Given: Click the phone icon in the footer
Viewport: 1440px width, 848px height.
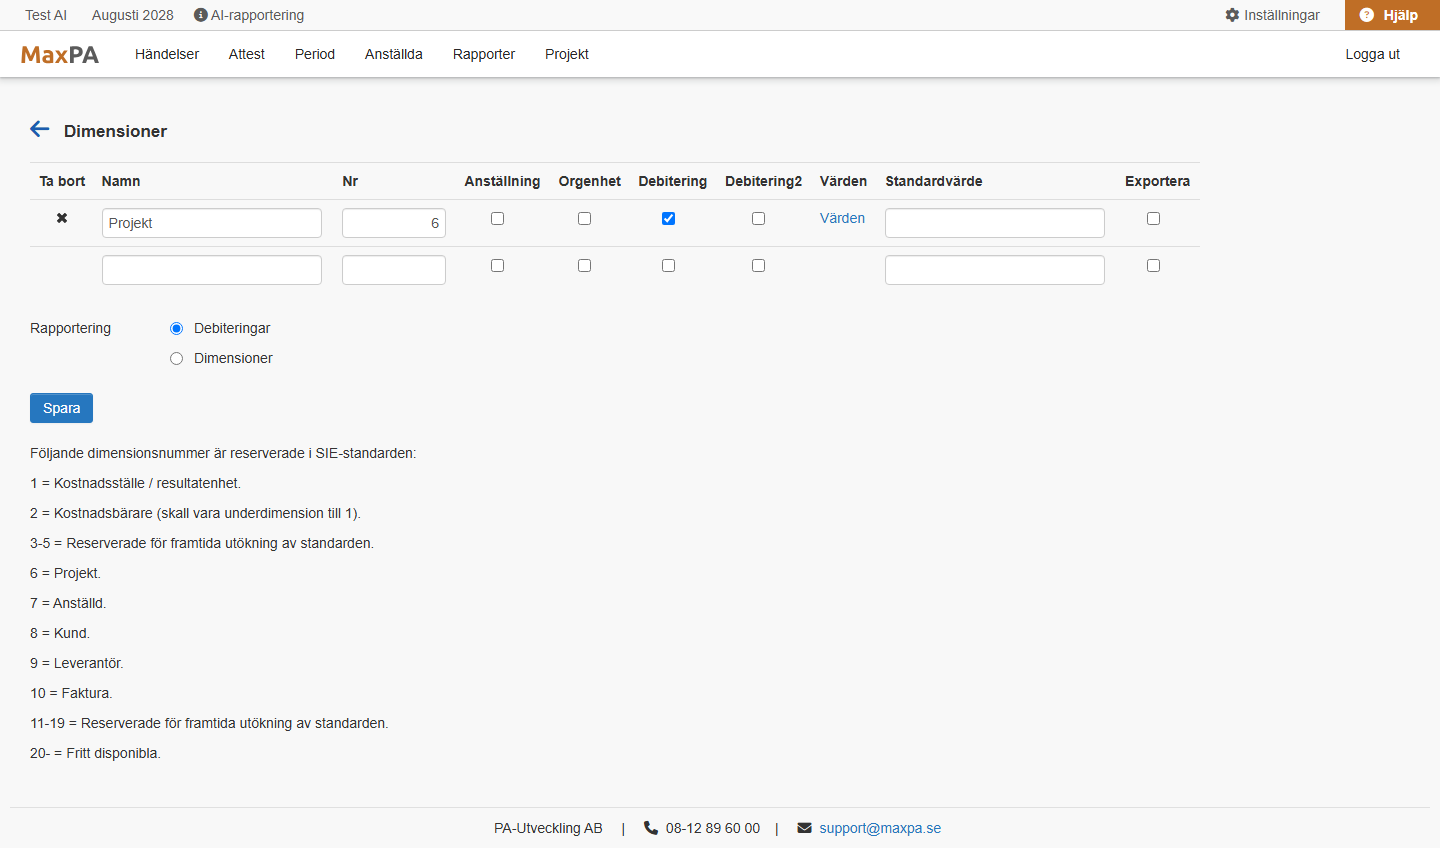Looking at the screenshot, I should [x=651, y=828].
